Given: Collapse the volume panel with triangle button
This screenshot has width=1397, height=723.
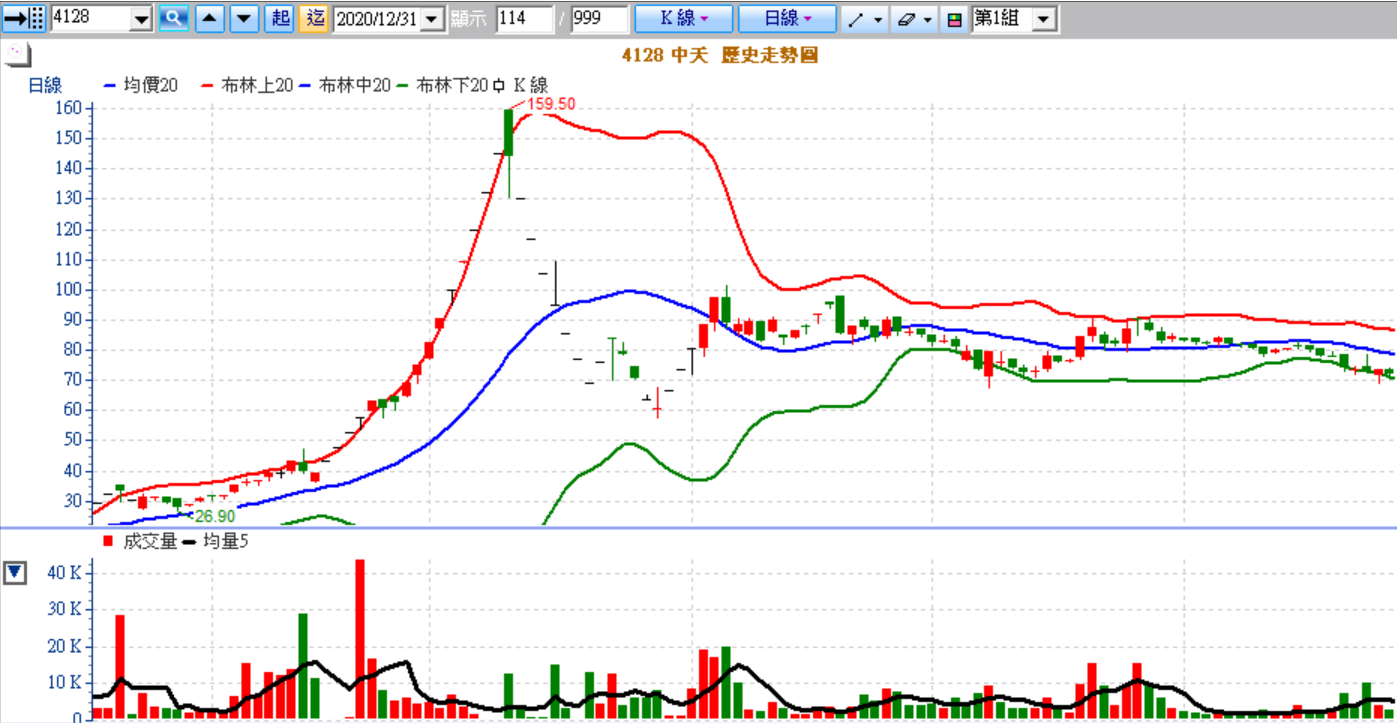Looking at the screenshot, I should click(x=14, y=573).
